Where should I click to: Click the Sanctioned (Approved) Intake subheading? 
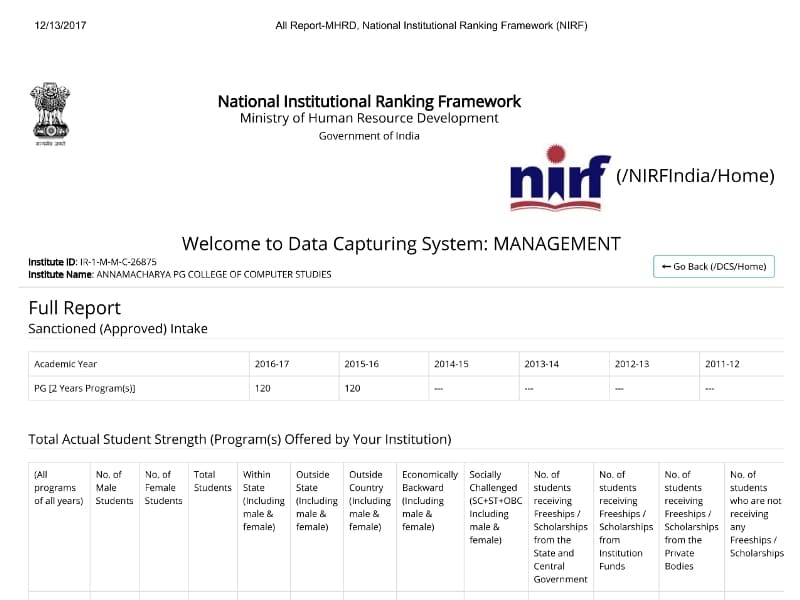pos(118,328)
